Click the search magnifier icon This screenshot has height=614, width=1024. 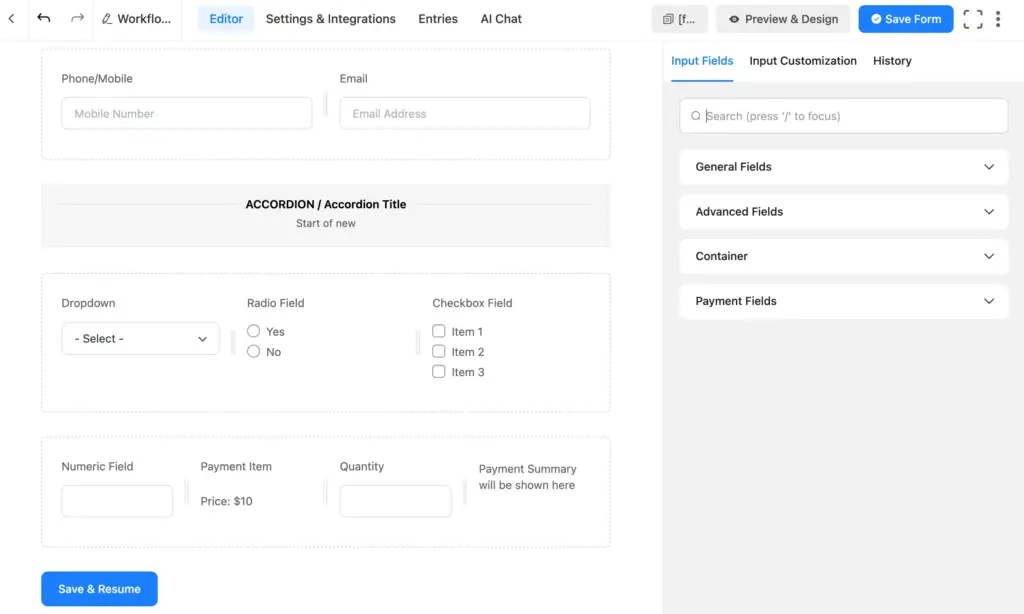click(696, 116)
